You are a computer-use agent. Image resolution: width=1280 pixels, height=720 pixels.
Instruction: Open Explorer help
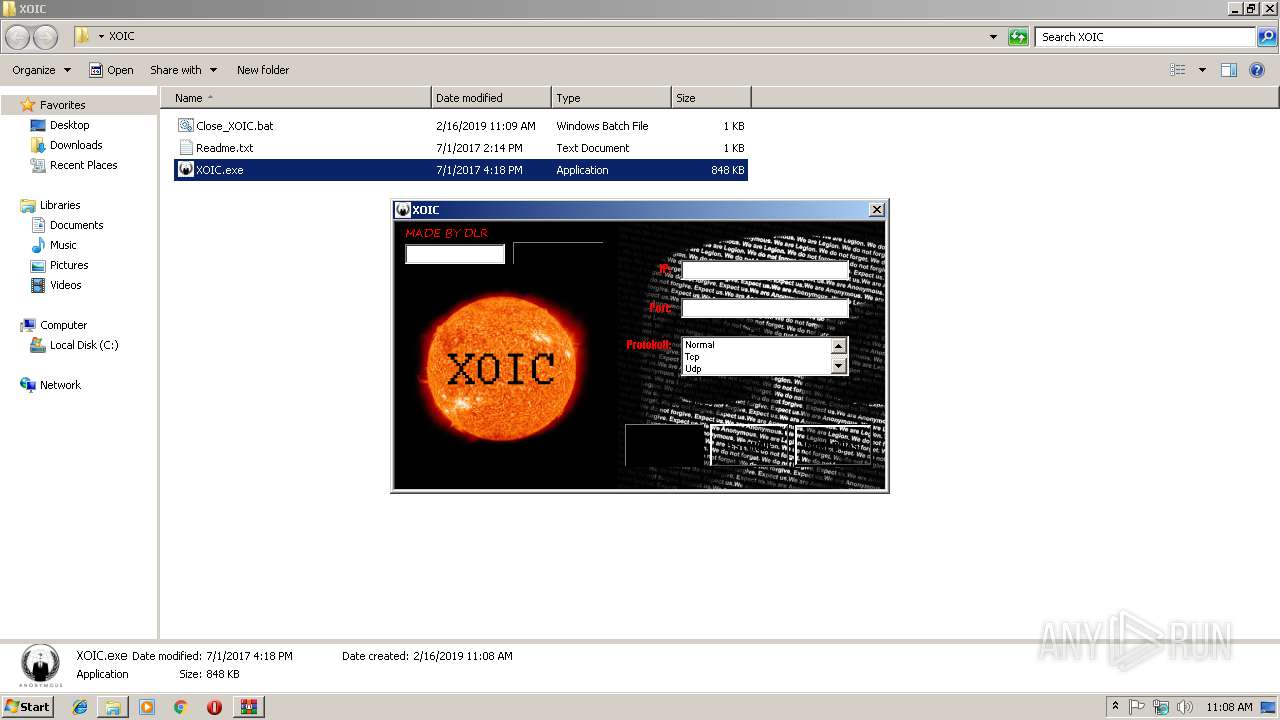click(x=1258, y=70)
